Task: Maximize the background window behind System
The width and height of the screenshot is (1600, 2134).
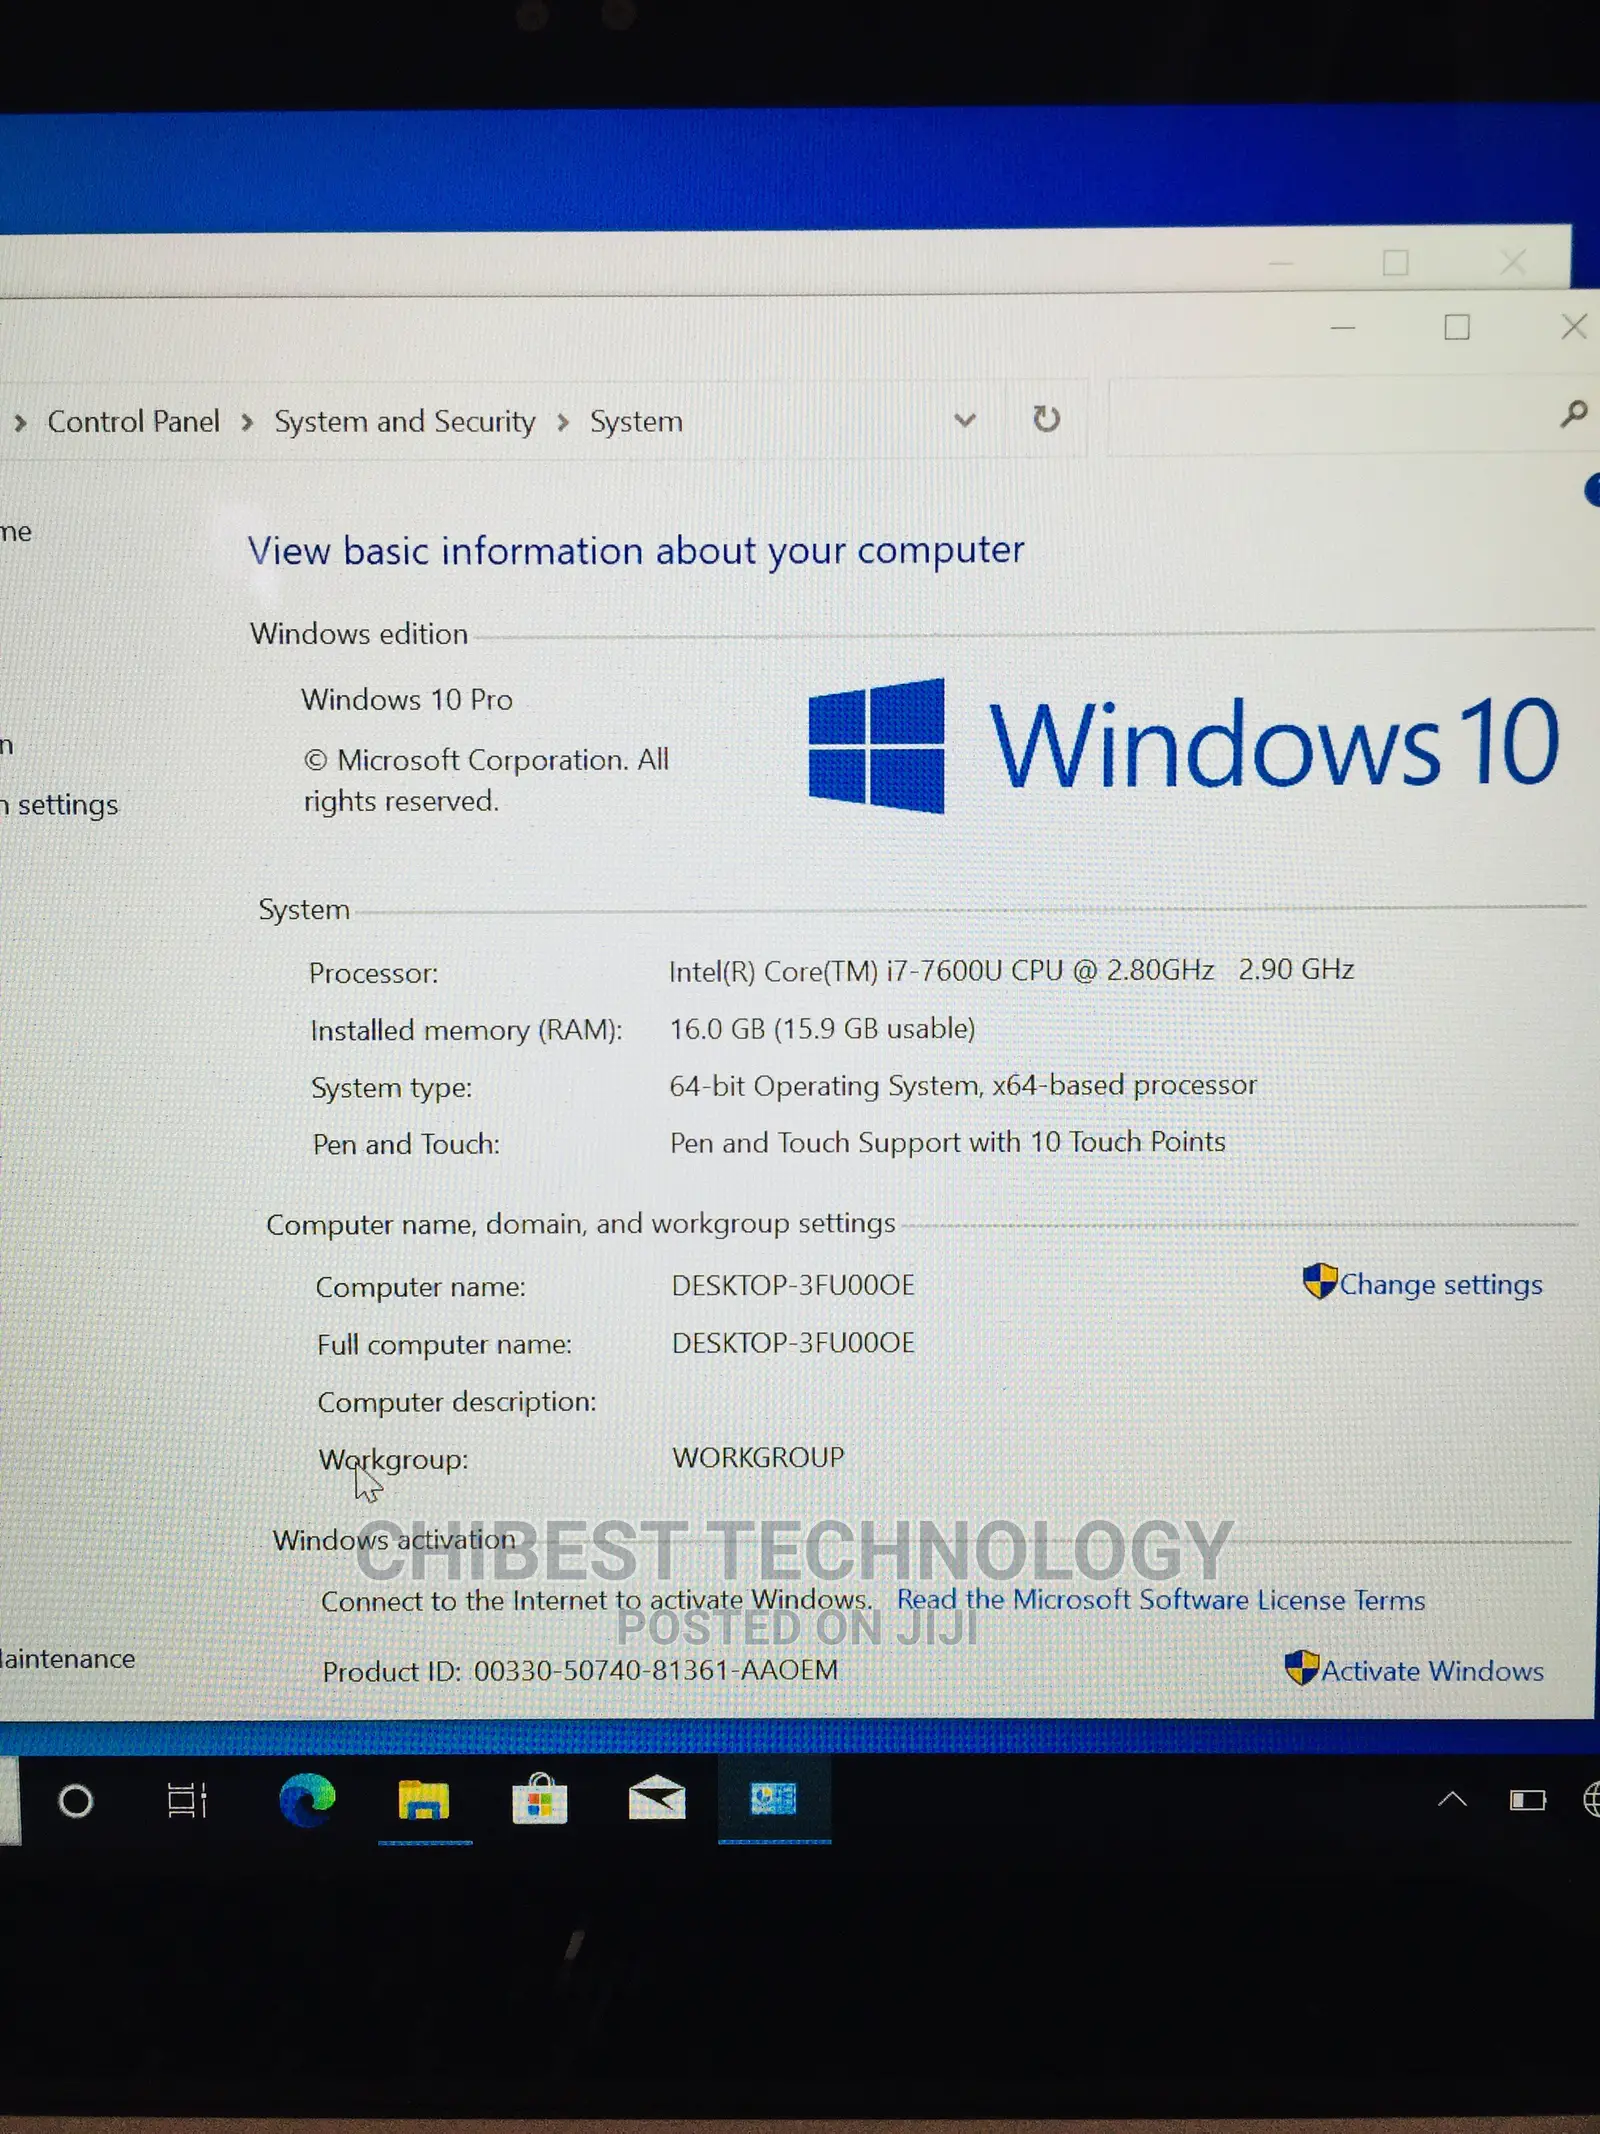Action: click(1395, 263)
